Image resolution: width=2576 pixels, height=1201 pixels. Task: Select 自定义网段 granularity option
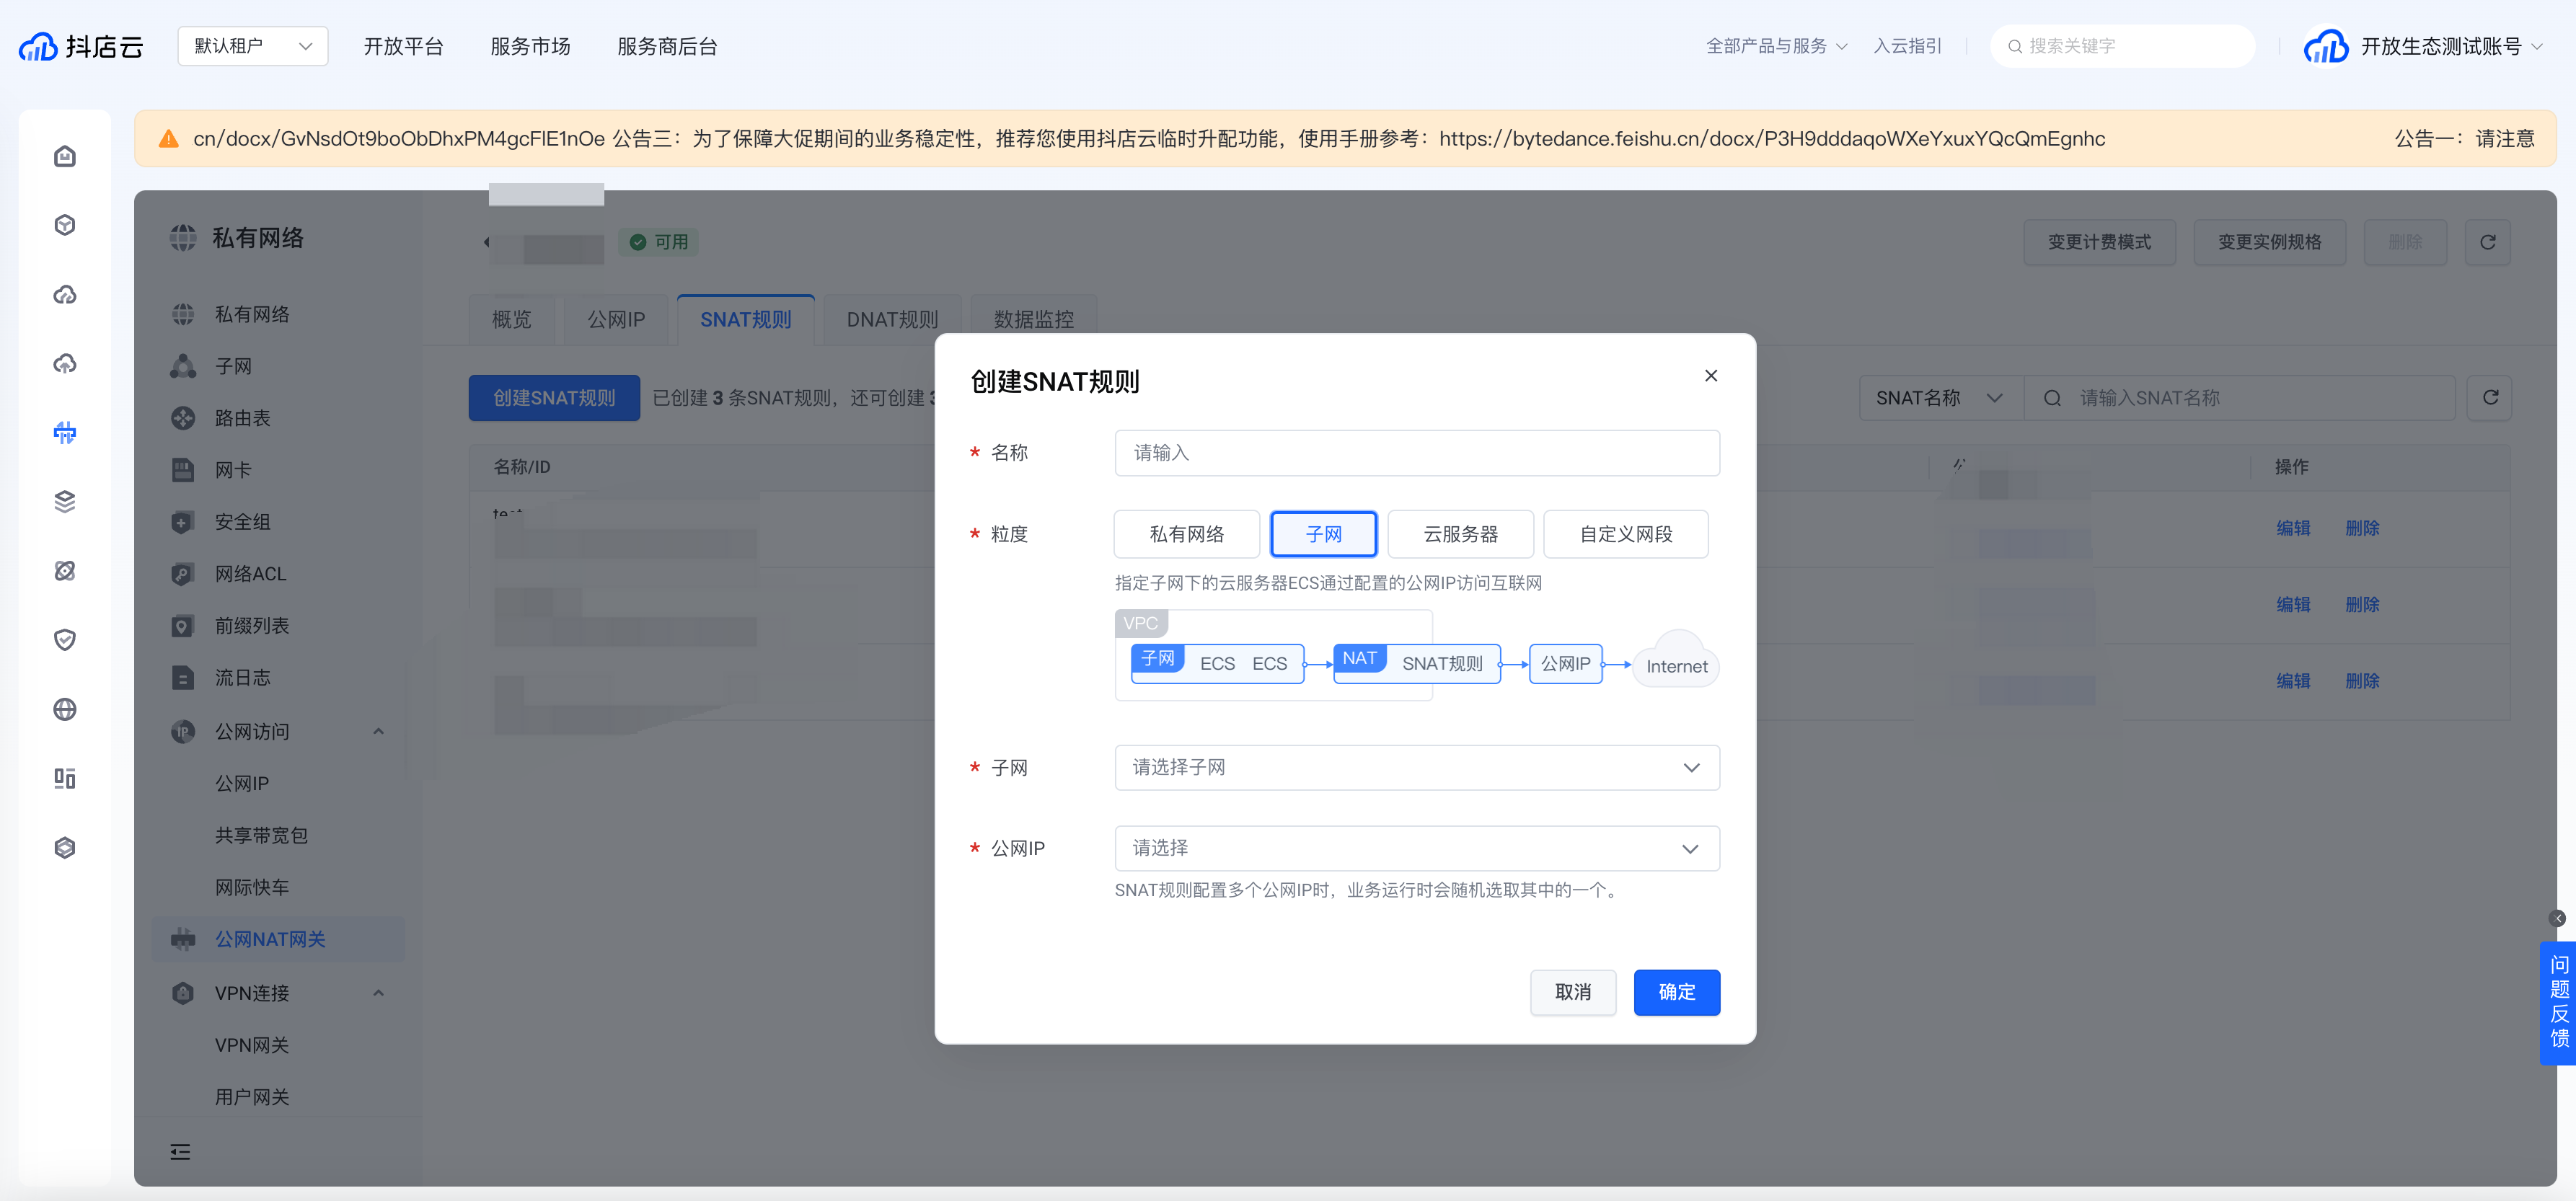(1625, 534)
